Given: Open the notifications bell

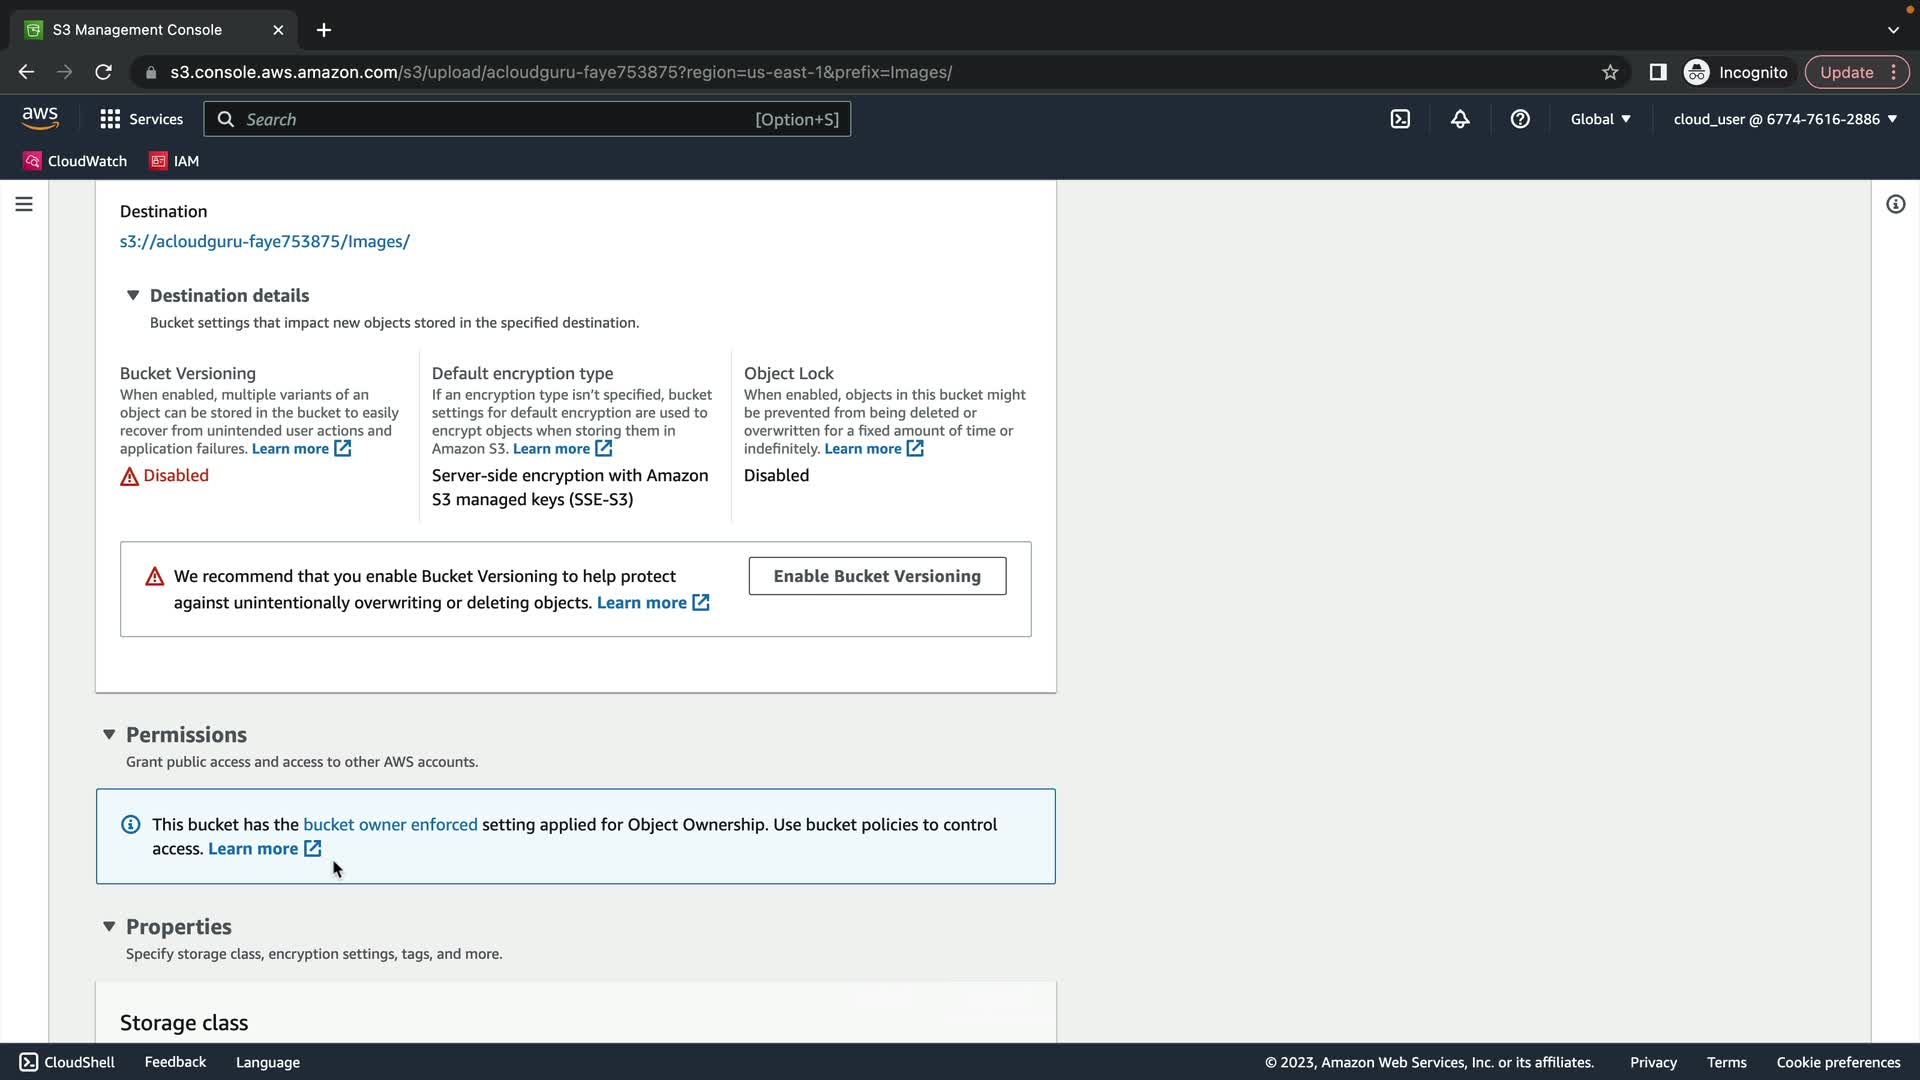Looking at the screenshot, I should click(1460, 119).
